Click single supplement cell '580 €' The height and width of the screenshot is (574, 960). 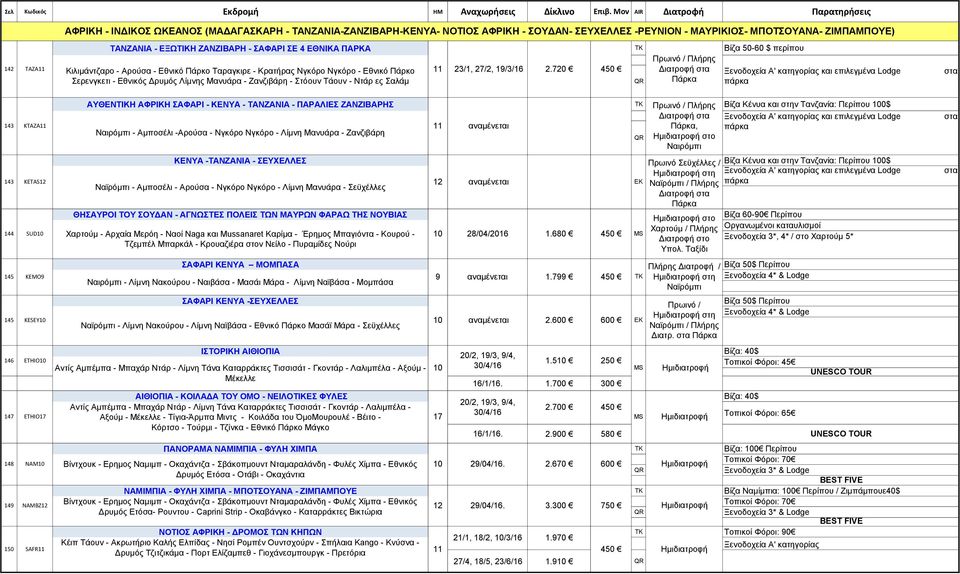pyautogui.click(x=611, y=434)
